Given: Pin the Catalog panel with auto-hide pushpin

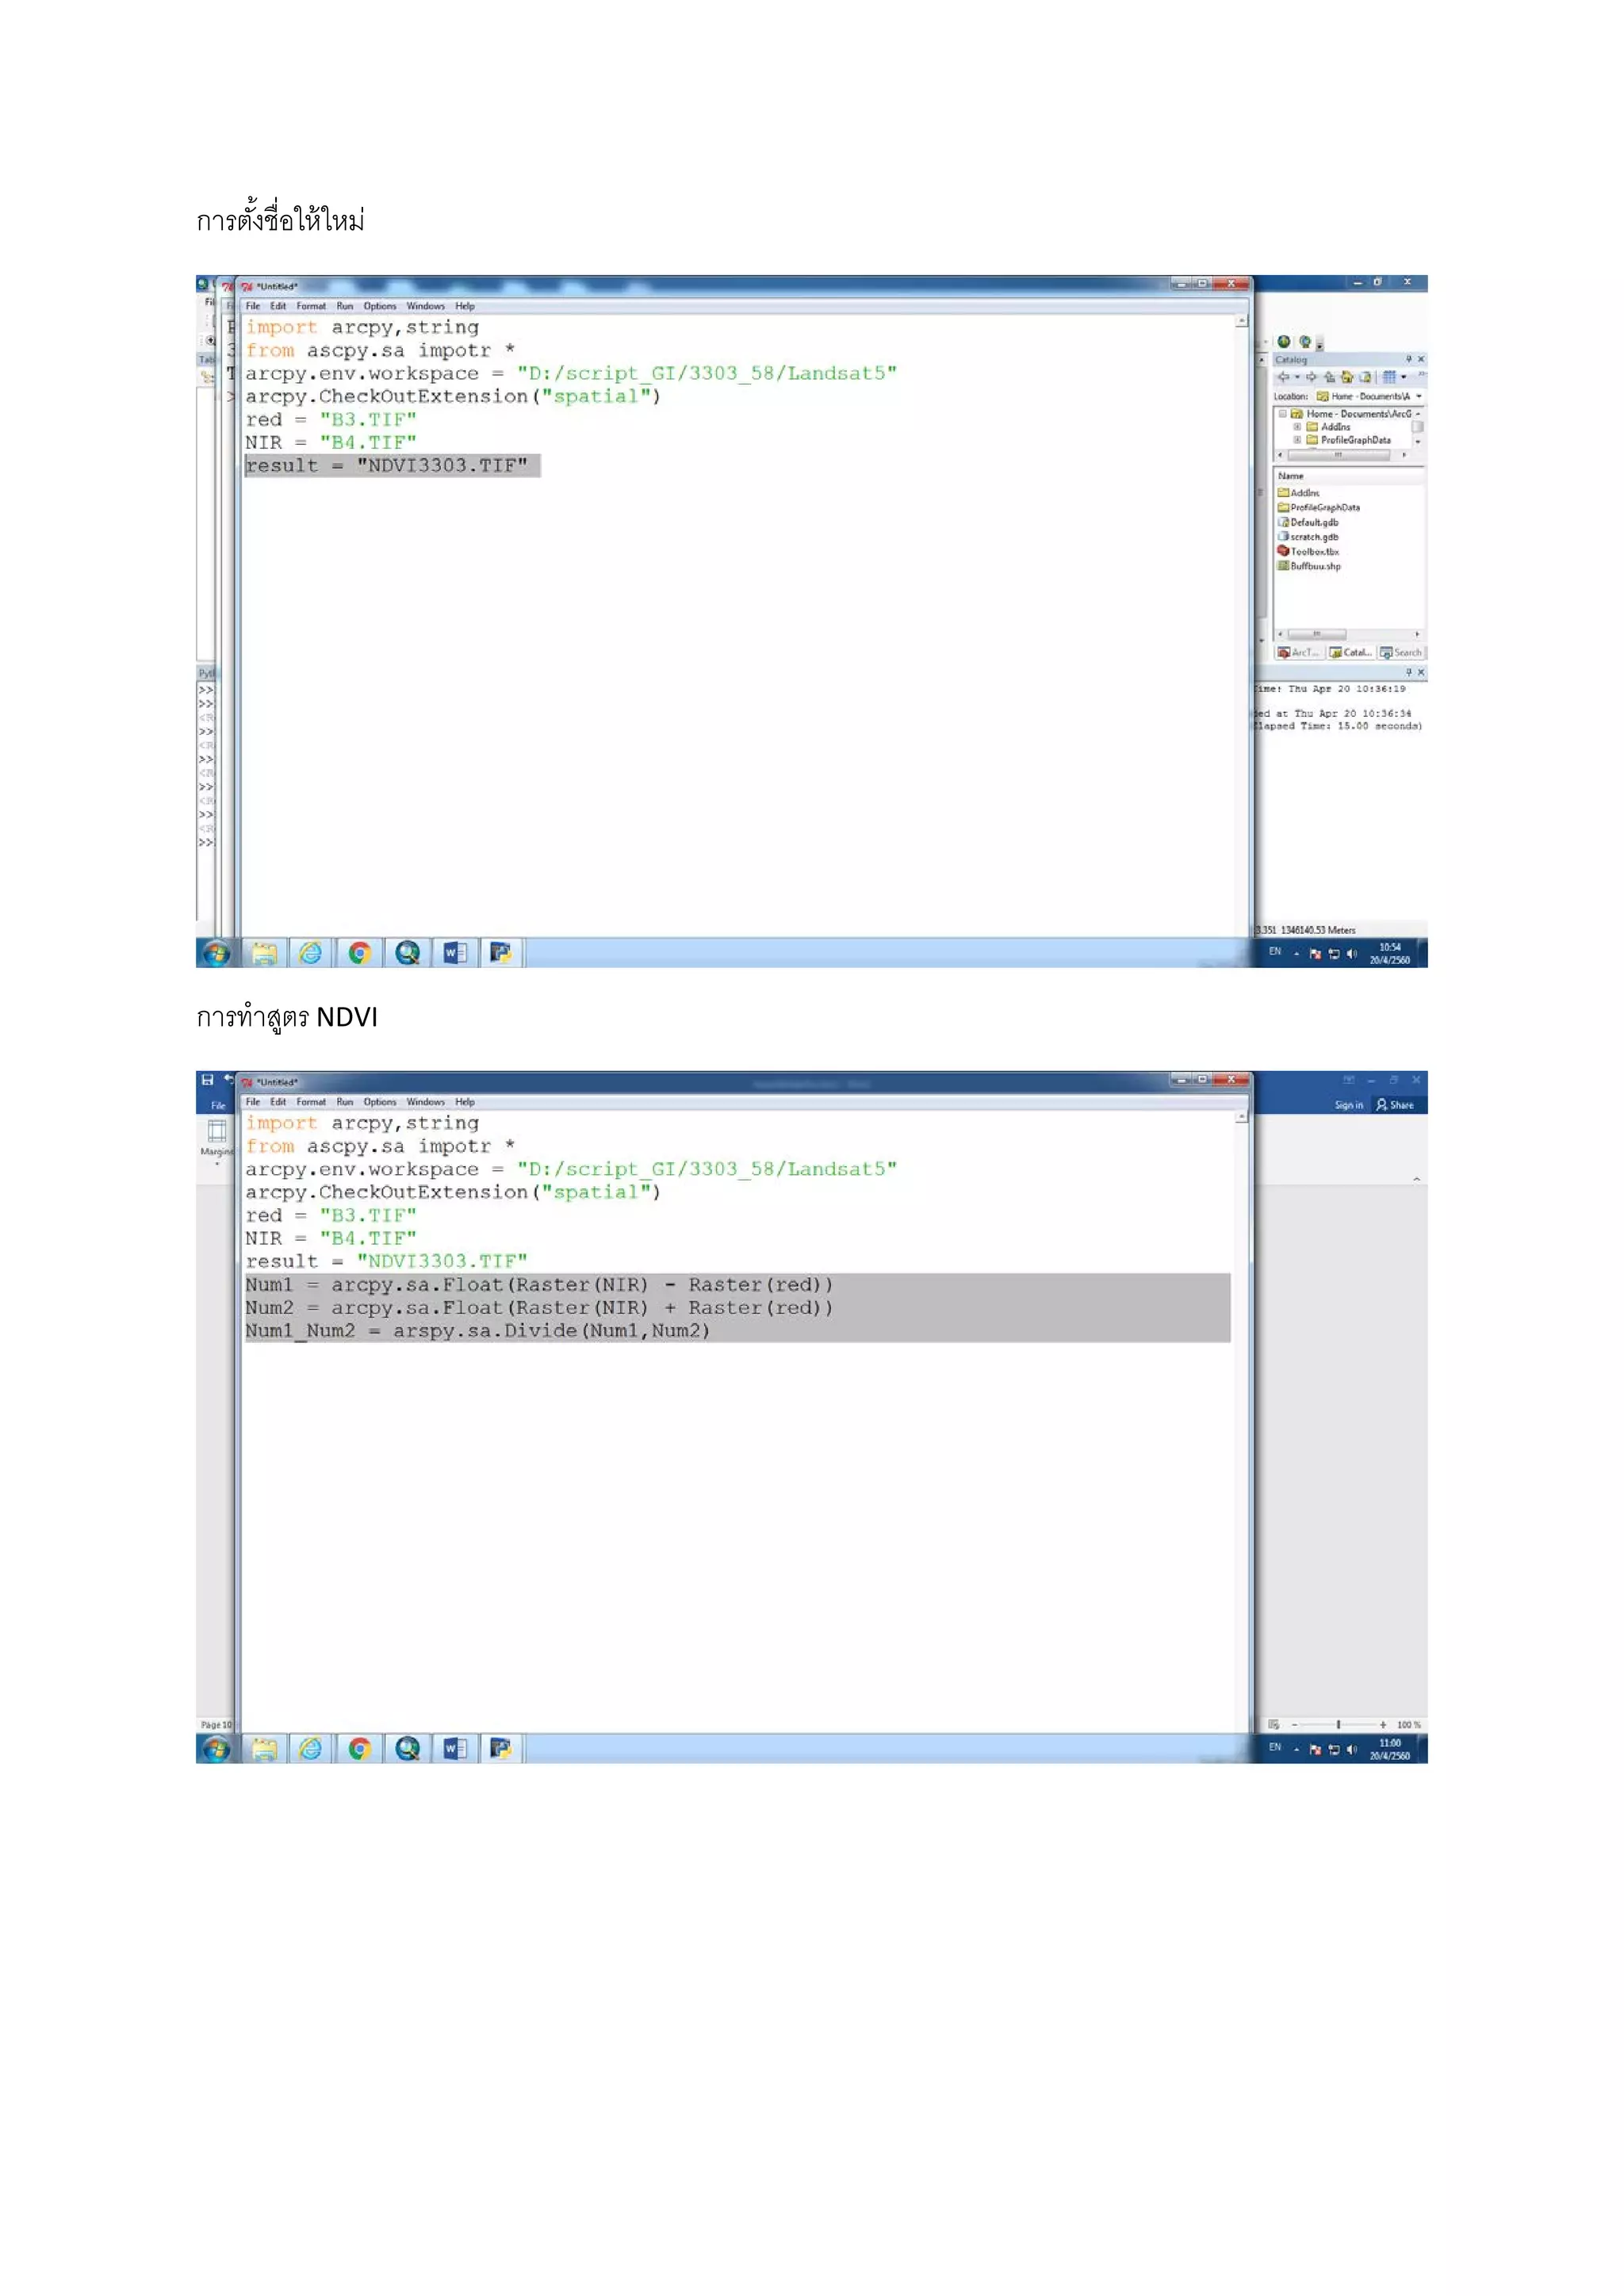Looking at the screenshot, I should tap(1409, 359).
